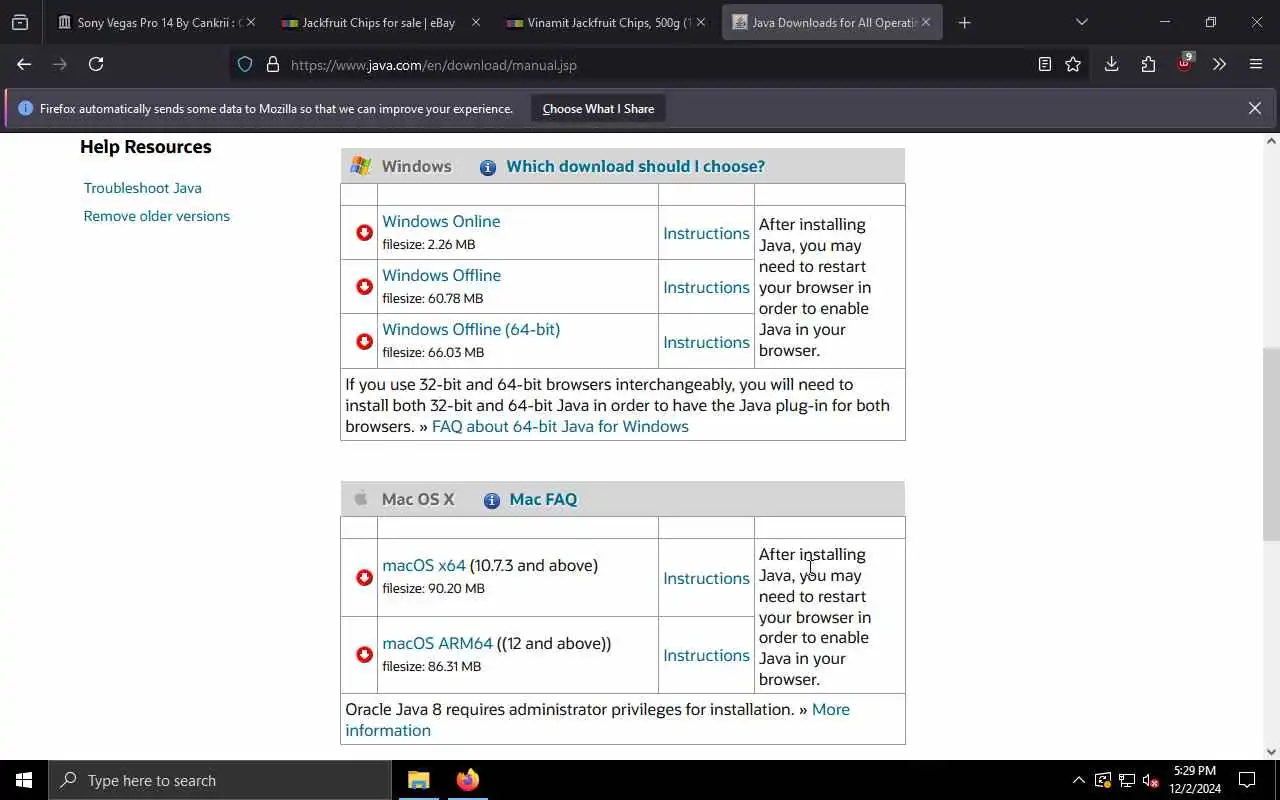This screenshot has height=800, width=1280.
Task: Bookmark this page with the star icon
Action: 1073,64
